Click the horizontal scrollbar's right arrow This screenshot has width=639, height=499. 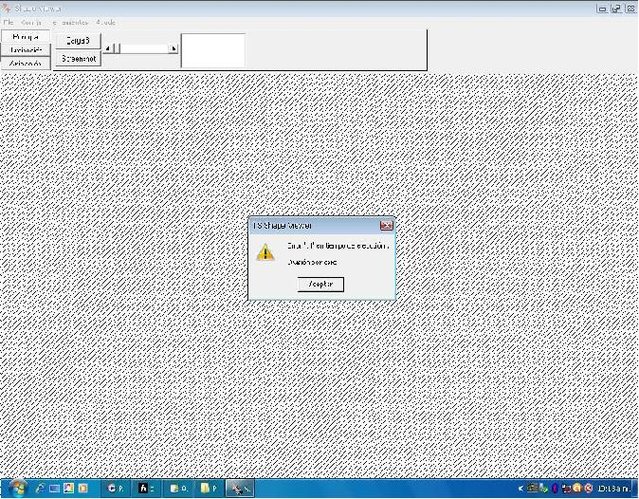[x=174, y=48]
